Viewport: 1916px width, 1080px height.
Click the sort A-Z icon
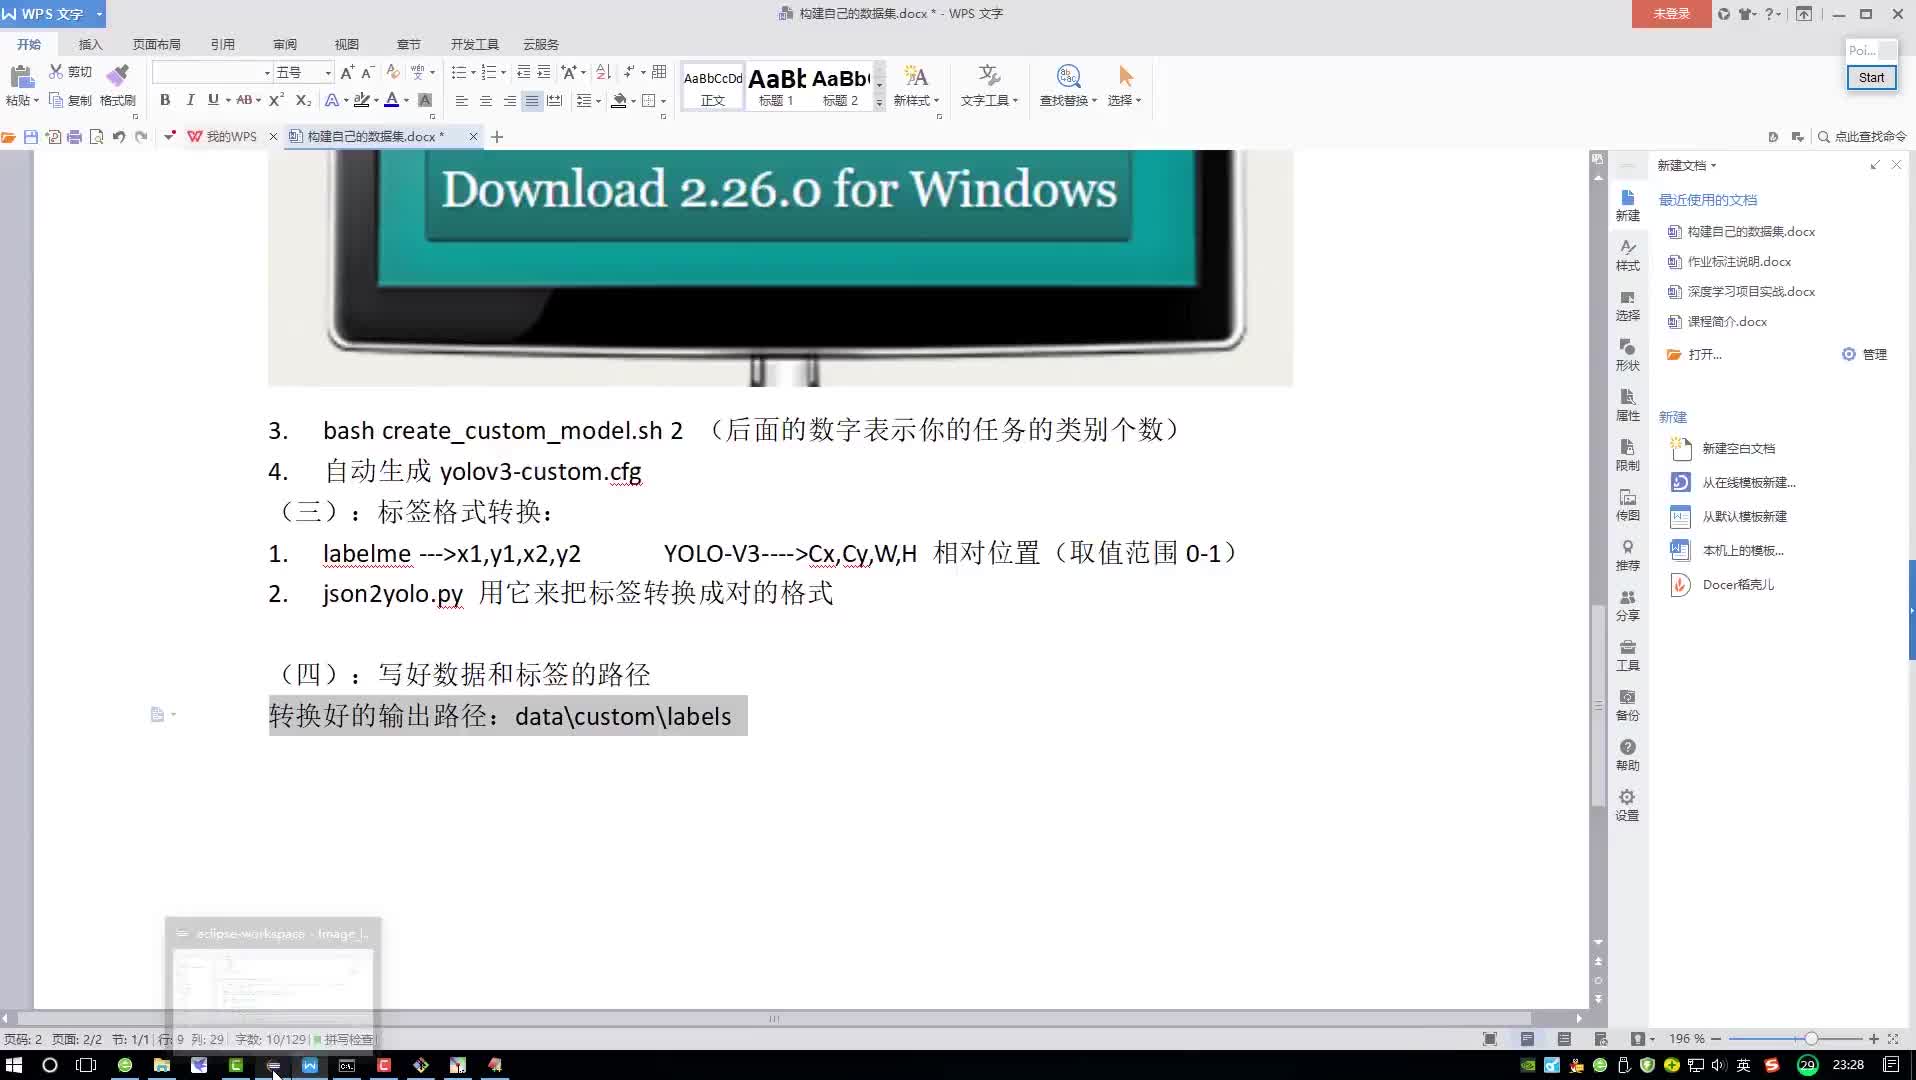[603, 72]
